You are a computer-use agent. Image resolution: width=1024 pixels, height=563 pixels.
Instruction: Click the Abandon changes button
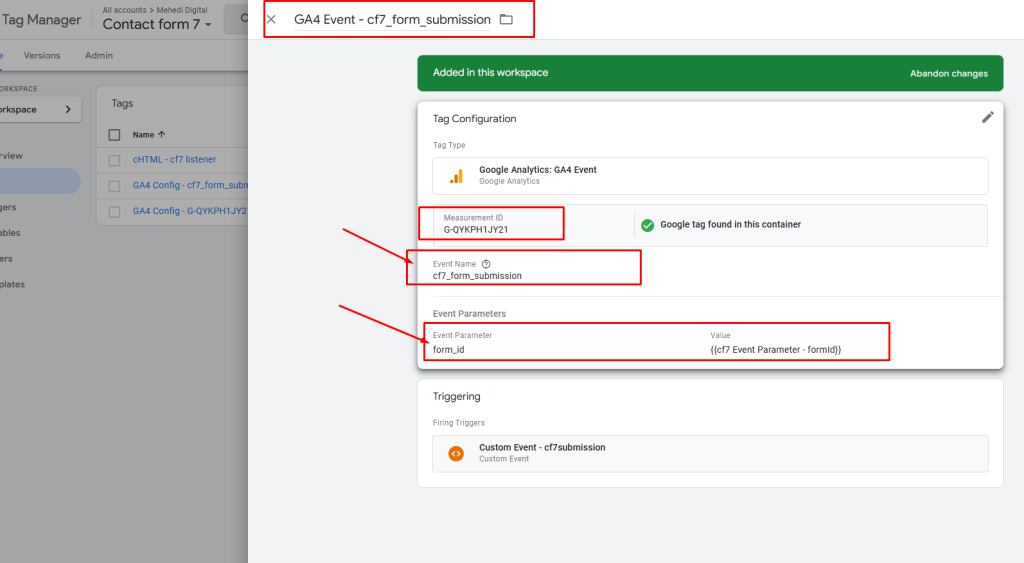[x=949, y=73]
